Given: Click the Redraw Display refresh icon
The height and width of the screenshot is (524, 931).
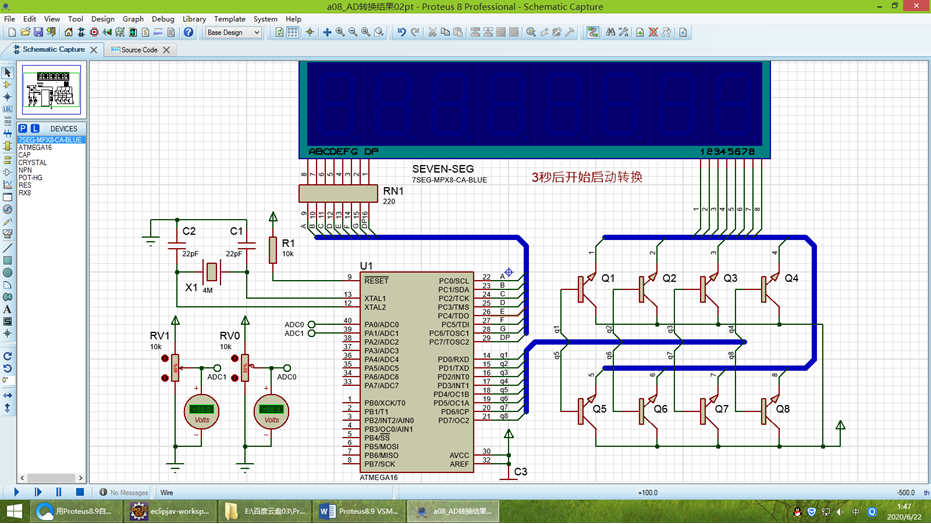Looking at the screenshot, I should point(279,32).
